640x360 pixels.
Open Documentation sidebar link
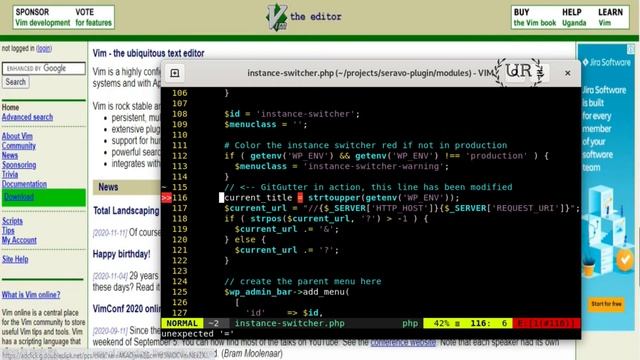(24, 184)
